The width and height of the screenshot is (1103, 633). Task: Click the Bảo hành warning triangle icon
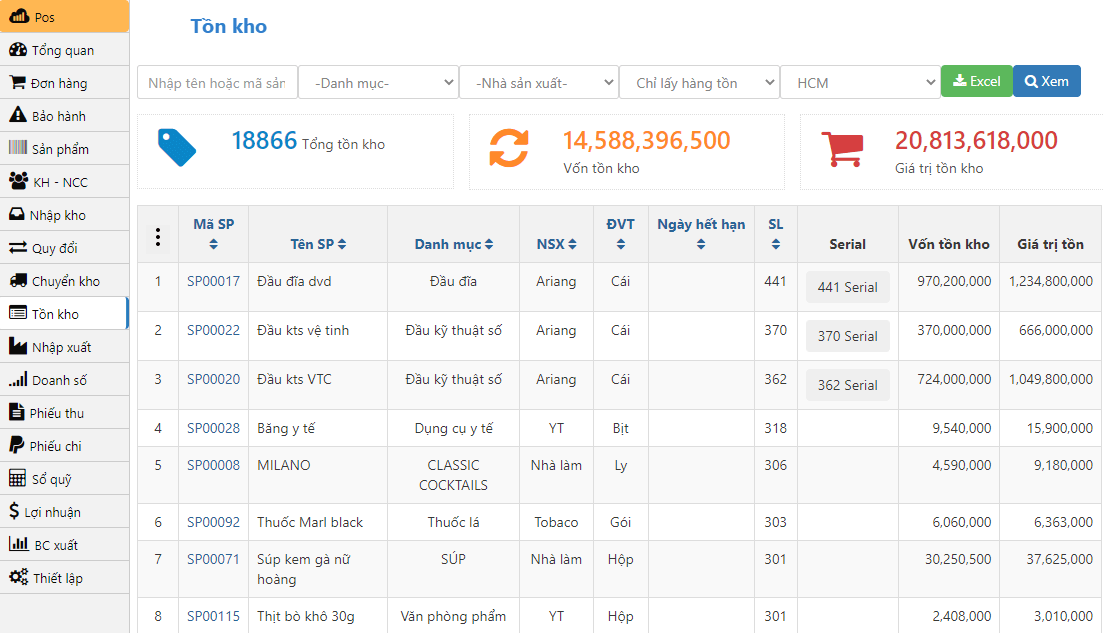[x=18, y=116]
